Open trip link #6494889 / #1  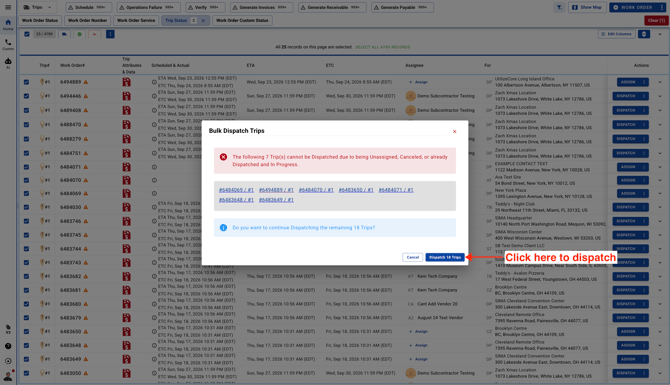(276, 190)
